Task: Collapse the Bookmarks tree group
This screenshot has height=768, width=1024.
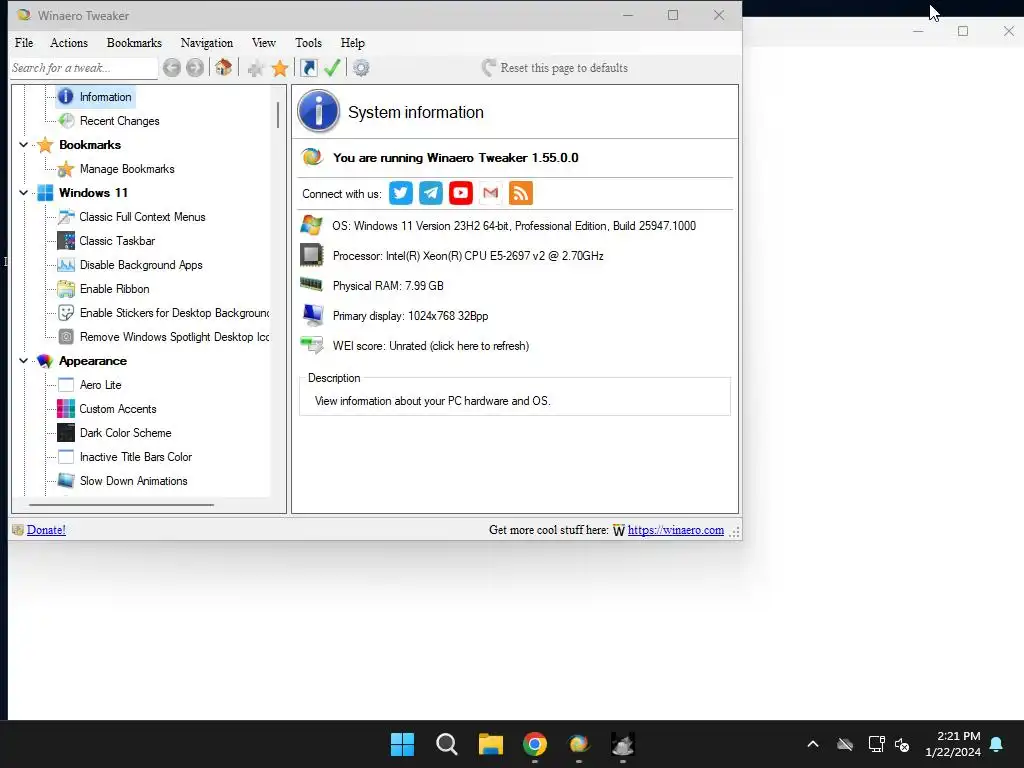Action: point(24,145)
